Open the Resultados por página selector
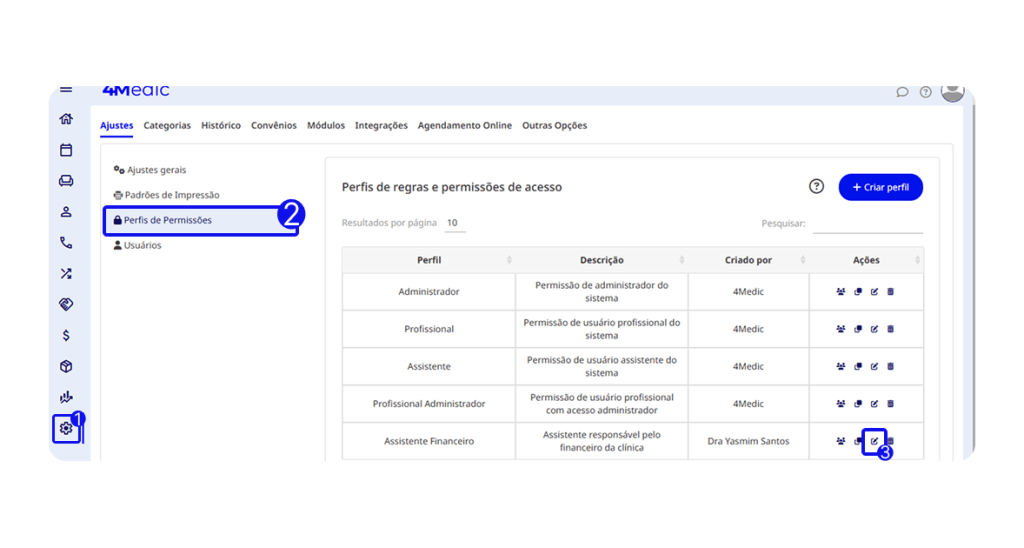Viewport: 1024px width, 548px height. (x=454, y=223)
